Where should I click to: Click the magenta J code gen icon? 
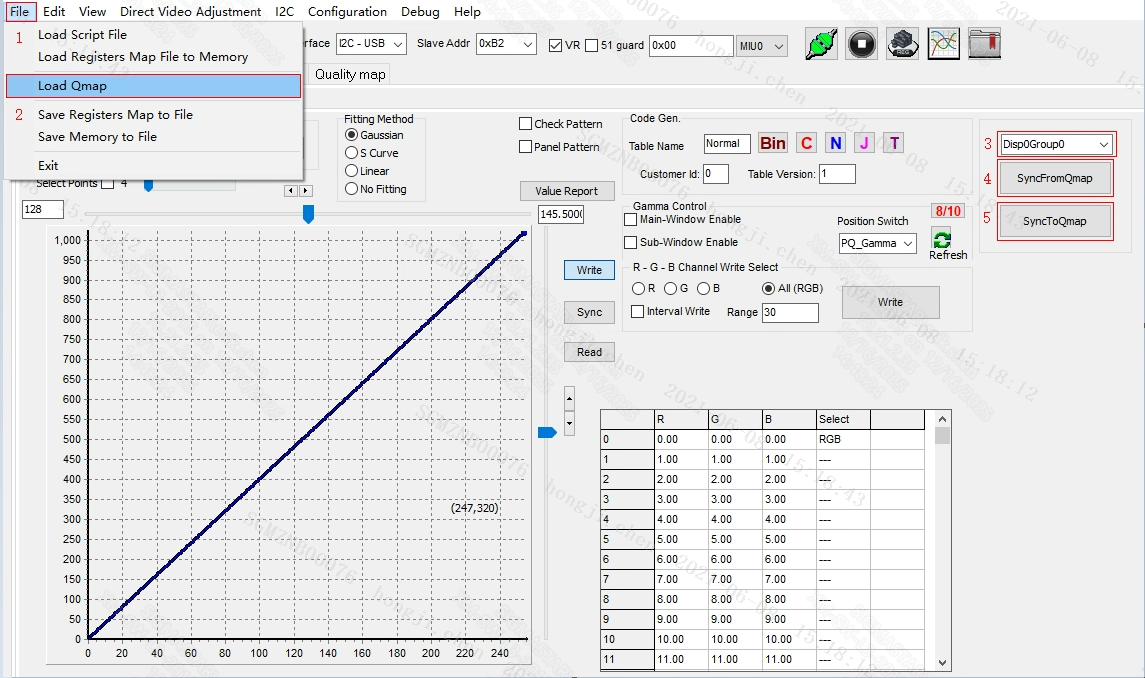click(865, 143)
